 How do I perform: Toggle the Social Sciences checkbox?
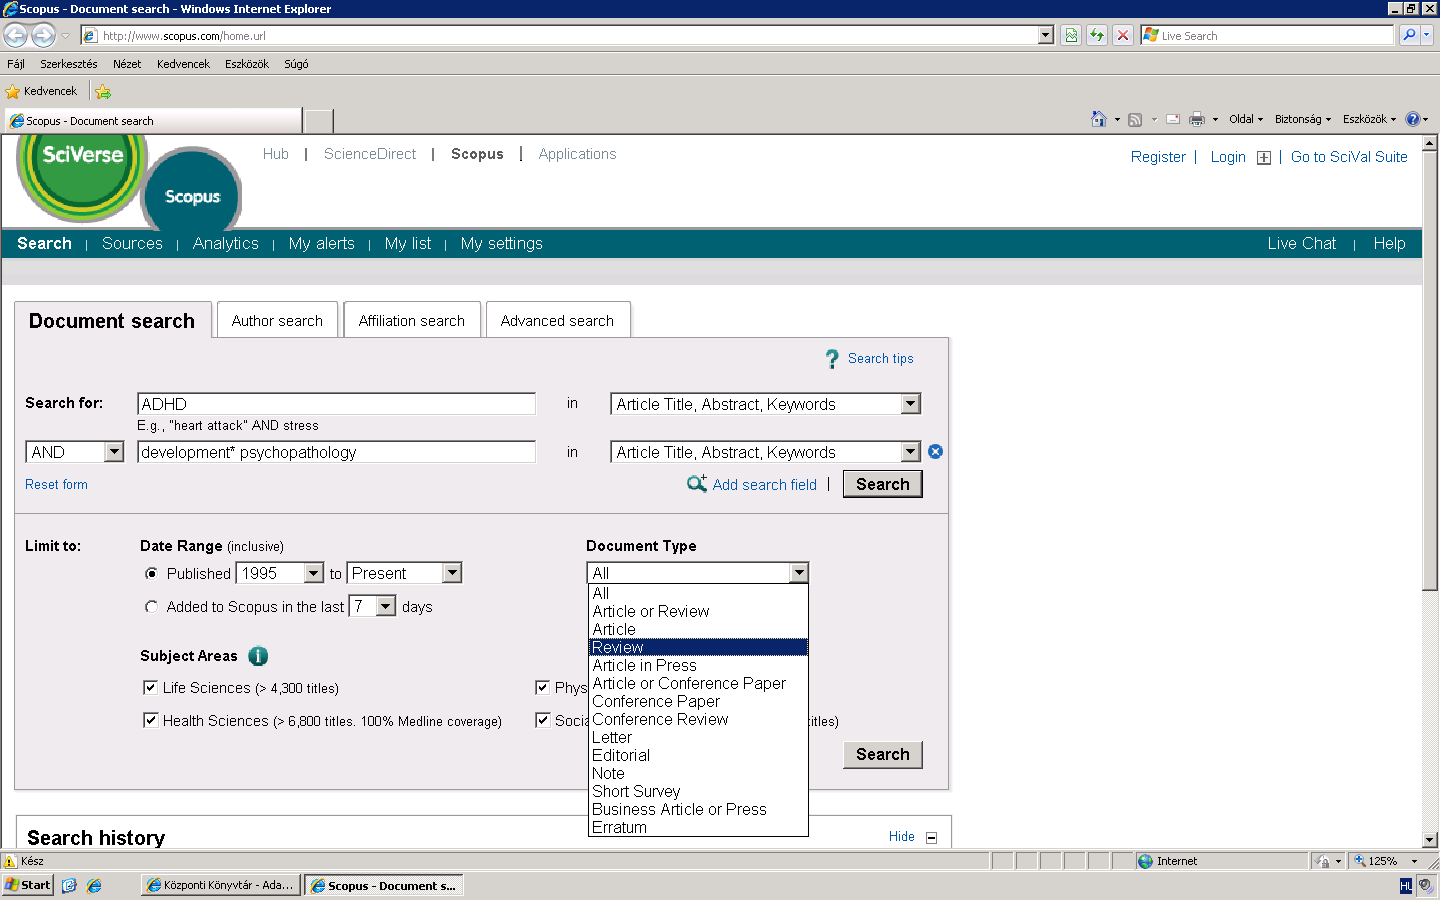[542, 720]
